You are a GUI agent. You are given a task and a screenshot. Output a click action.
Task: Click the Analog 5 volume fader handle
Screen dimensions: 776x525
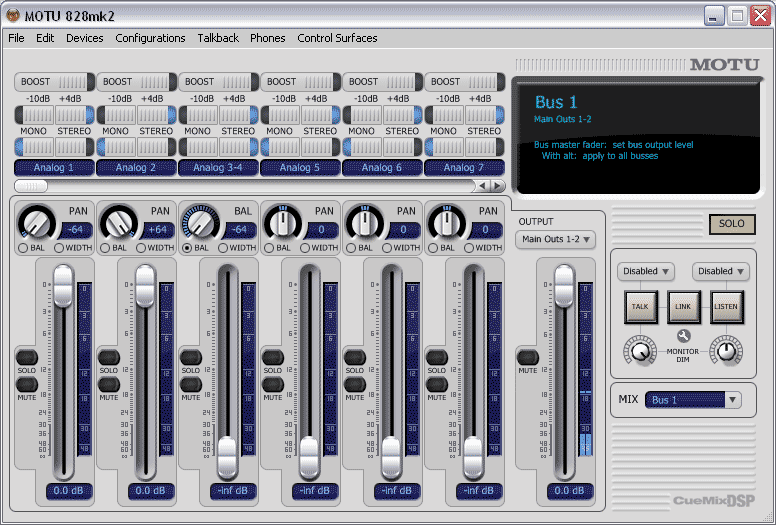click(x=309, y=458)
